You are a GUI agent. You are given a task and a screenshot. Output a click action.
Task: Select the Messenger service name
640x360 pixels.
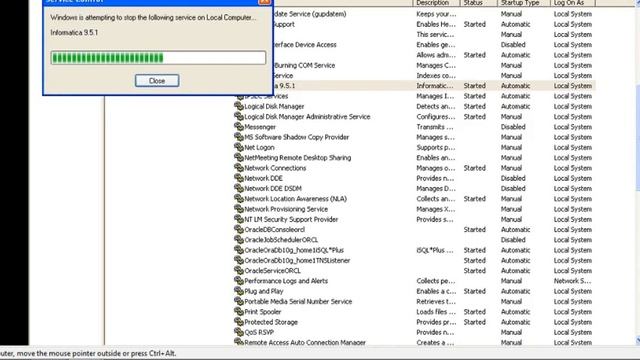(x=260, y=127)
